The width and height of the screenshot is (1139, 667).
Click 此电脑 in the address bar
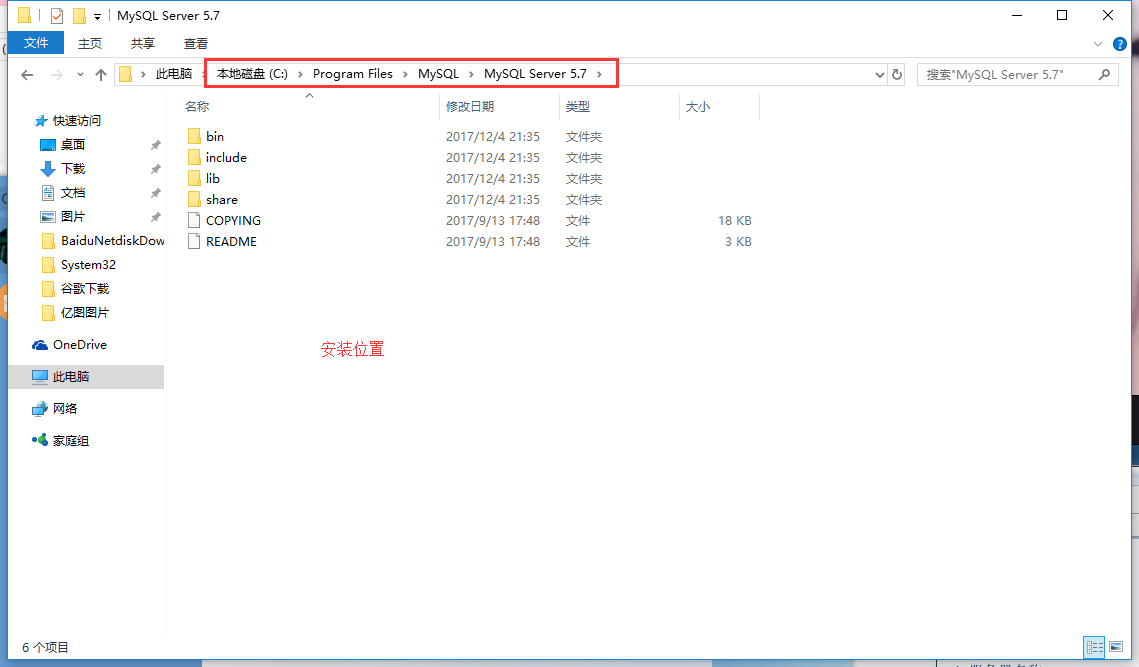point(174,74)
